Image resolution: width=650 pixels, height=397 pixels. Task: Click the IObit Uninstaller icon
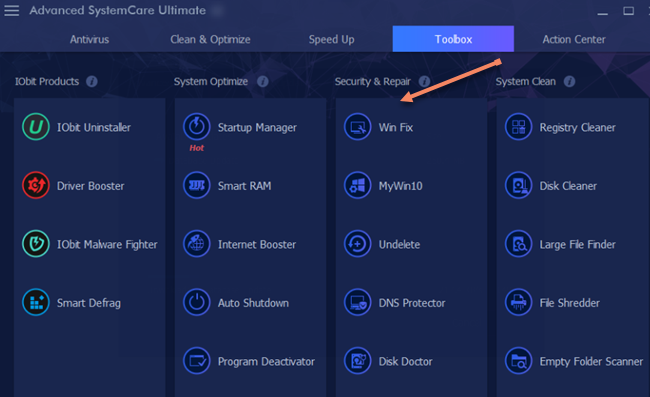pos(36,127)
